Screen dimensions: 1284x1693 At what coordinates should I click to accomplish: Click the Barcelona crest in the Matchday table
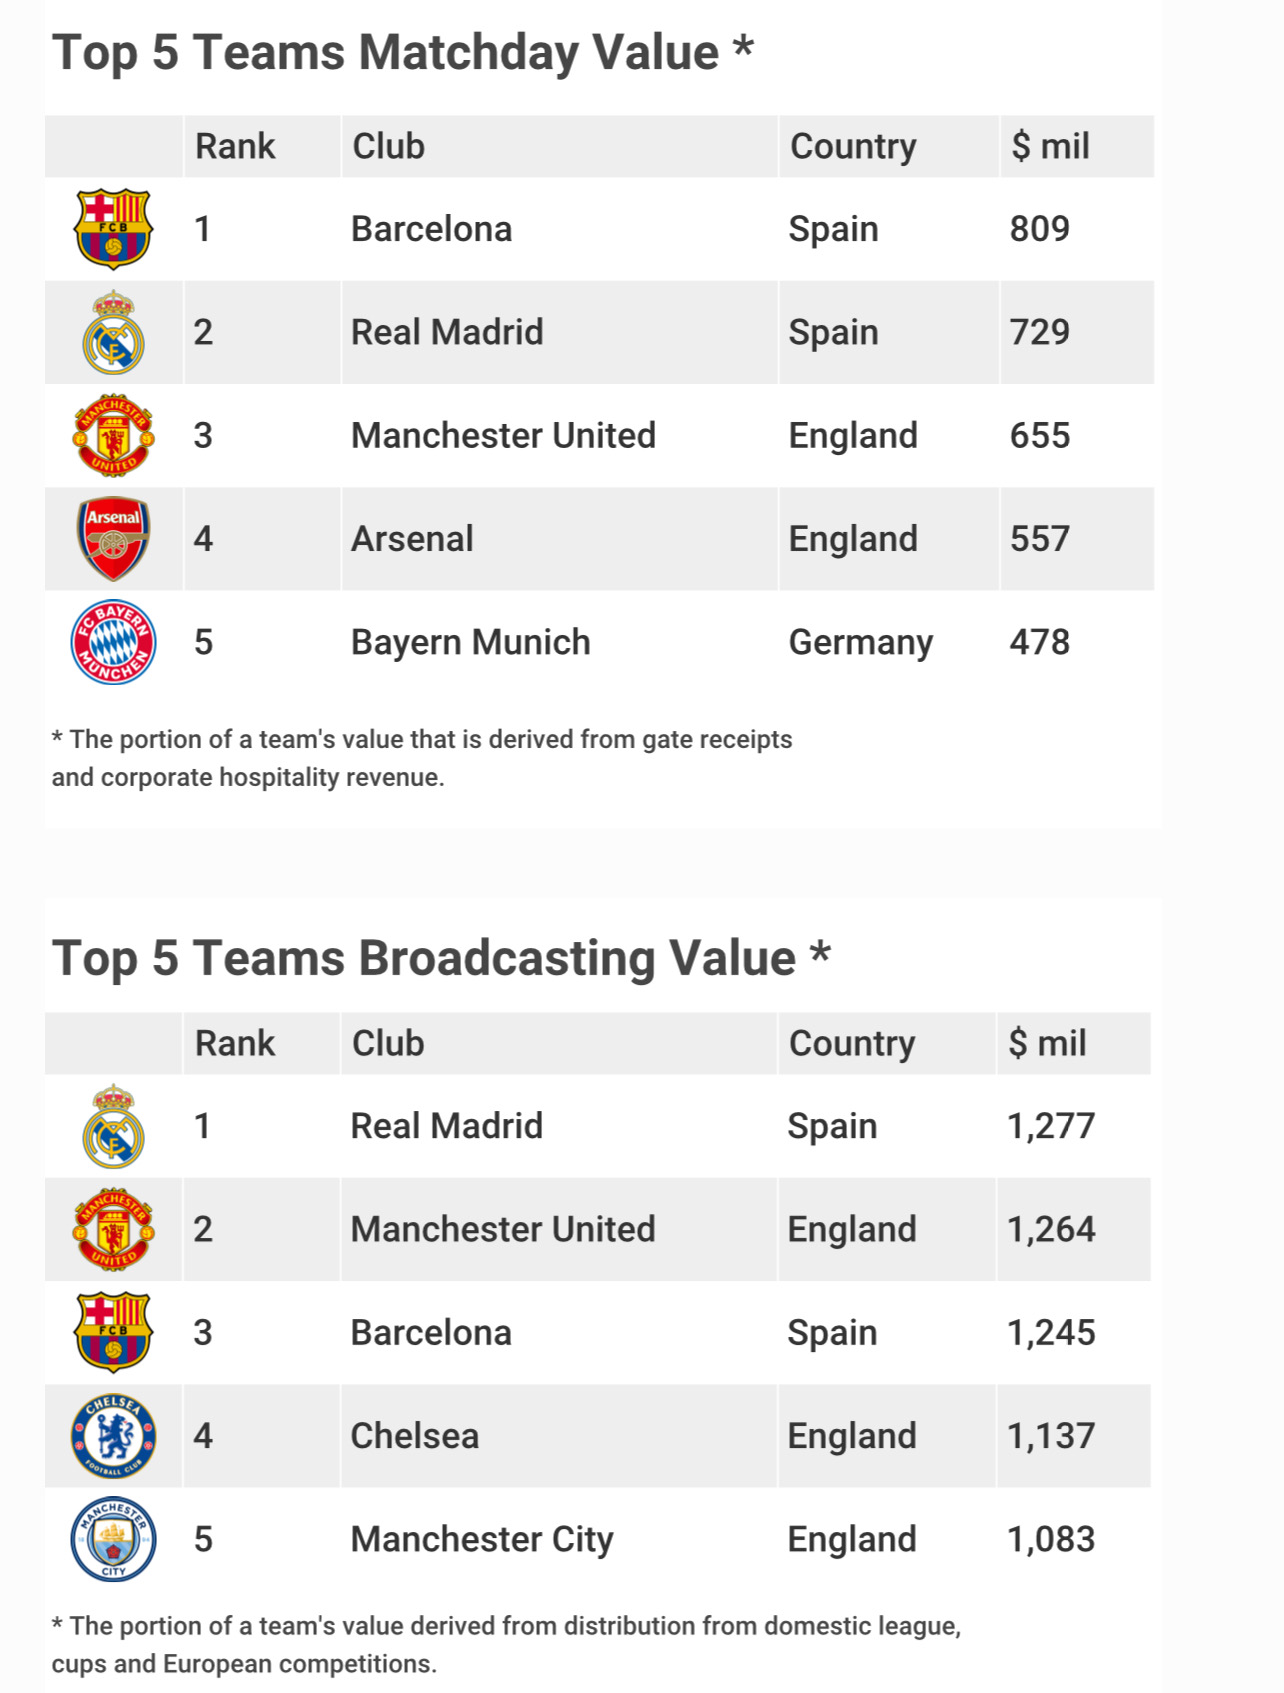[113, 229]
